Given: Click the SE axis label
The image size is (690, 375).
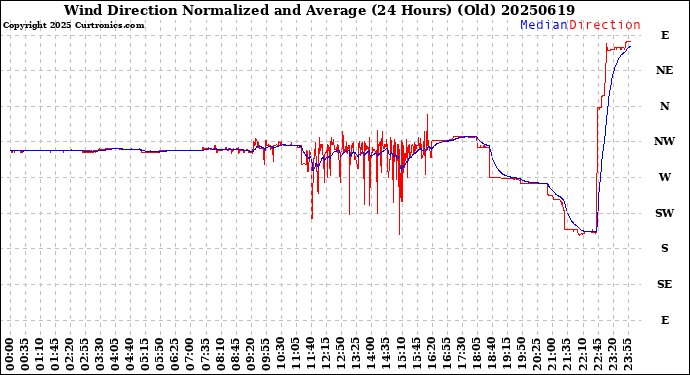Looking at the screenshot, I should 664,284.
